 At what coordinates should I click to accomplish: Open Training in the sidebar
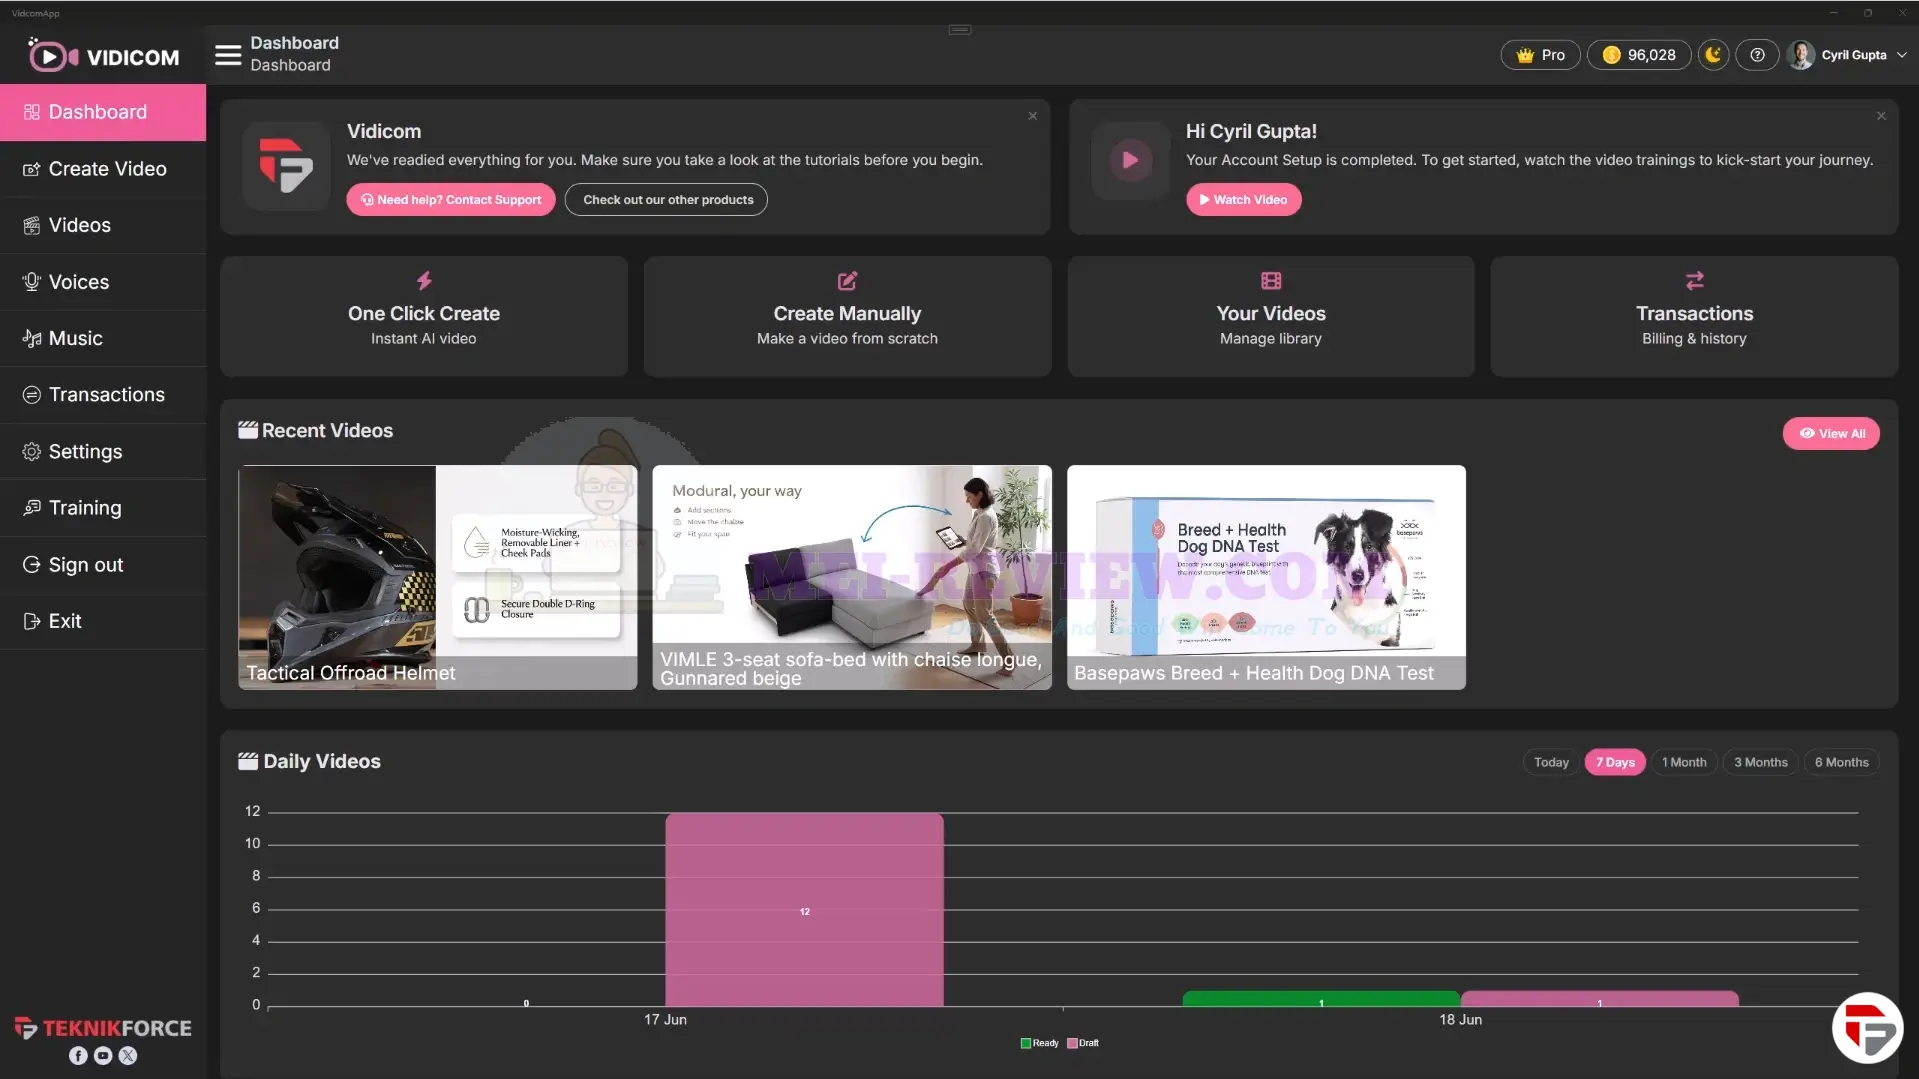tap(103, 508)
